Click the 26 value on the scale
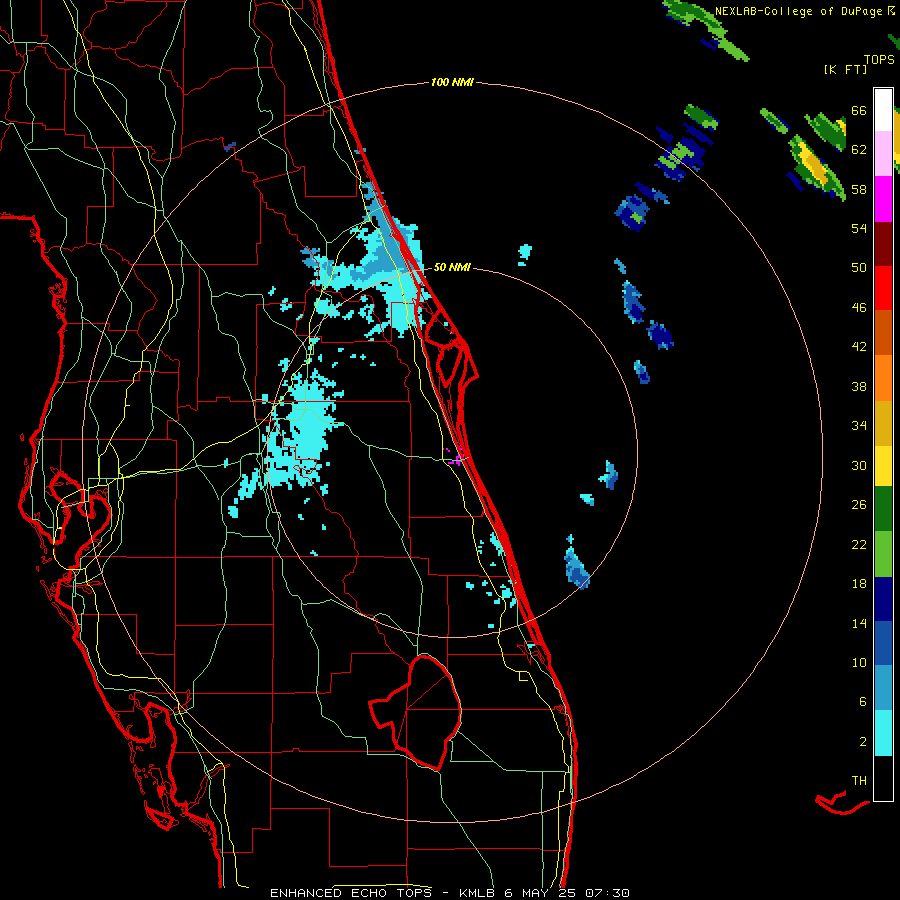Image resolution: width=900 pixels, height=900 pixels. [x=859, y=505]
